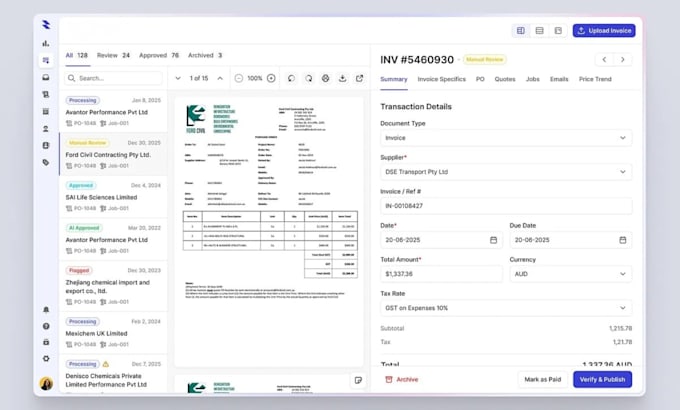The width and height of the screenshot is (680, 410).
Task: Open the tag icon in sidebar
Action: (x=46, y=162)
